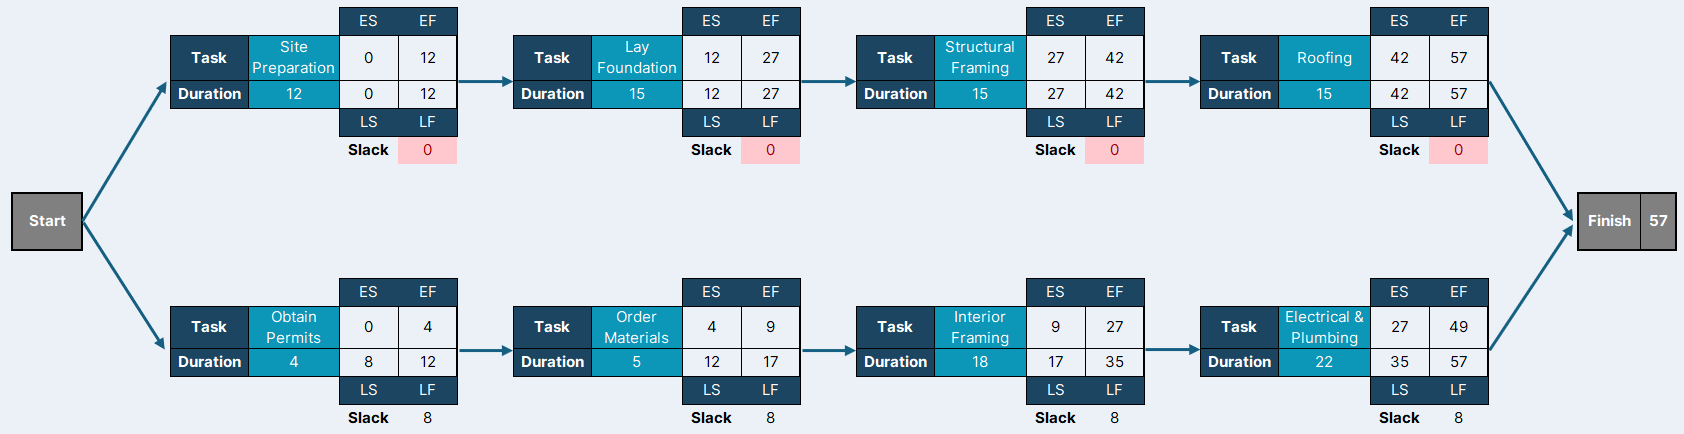The image size is (1684, 434).
Task: Click the red slack value under Roofing
Action: coord(1458,150)
